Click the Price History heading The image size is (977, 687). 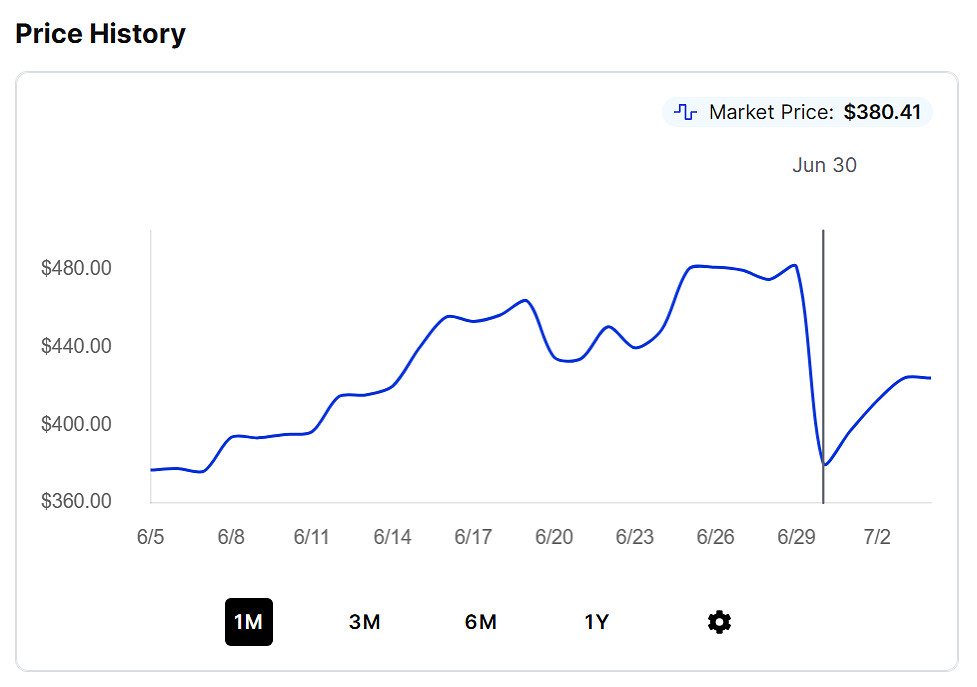tap(100, 33)
